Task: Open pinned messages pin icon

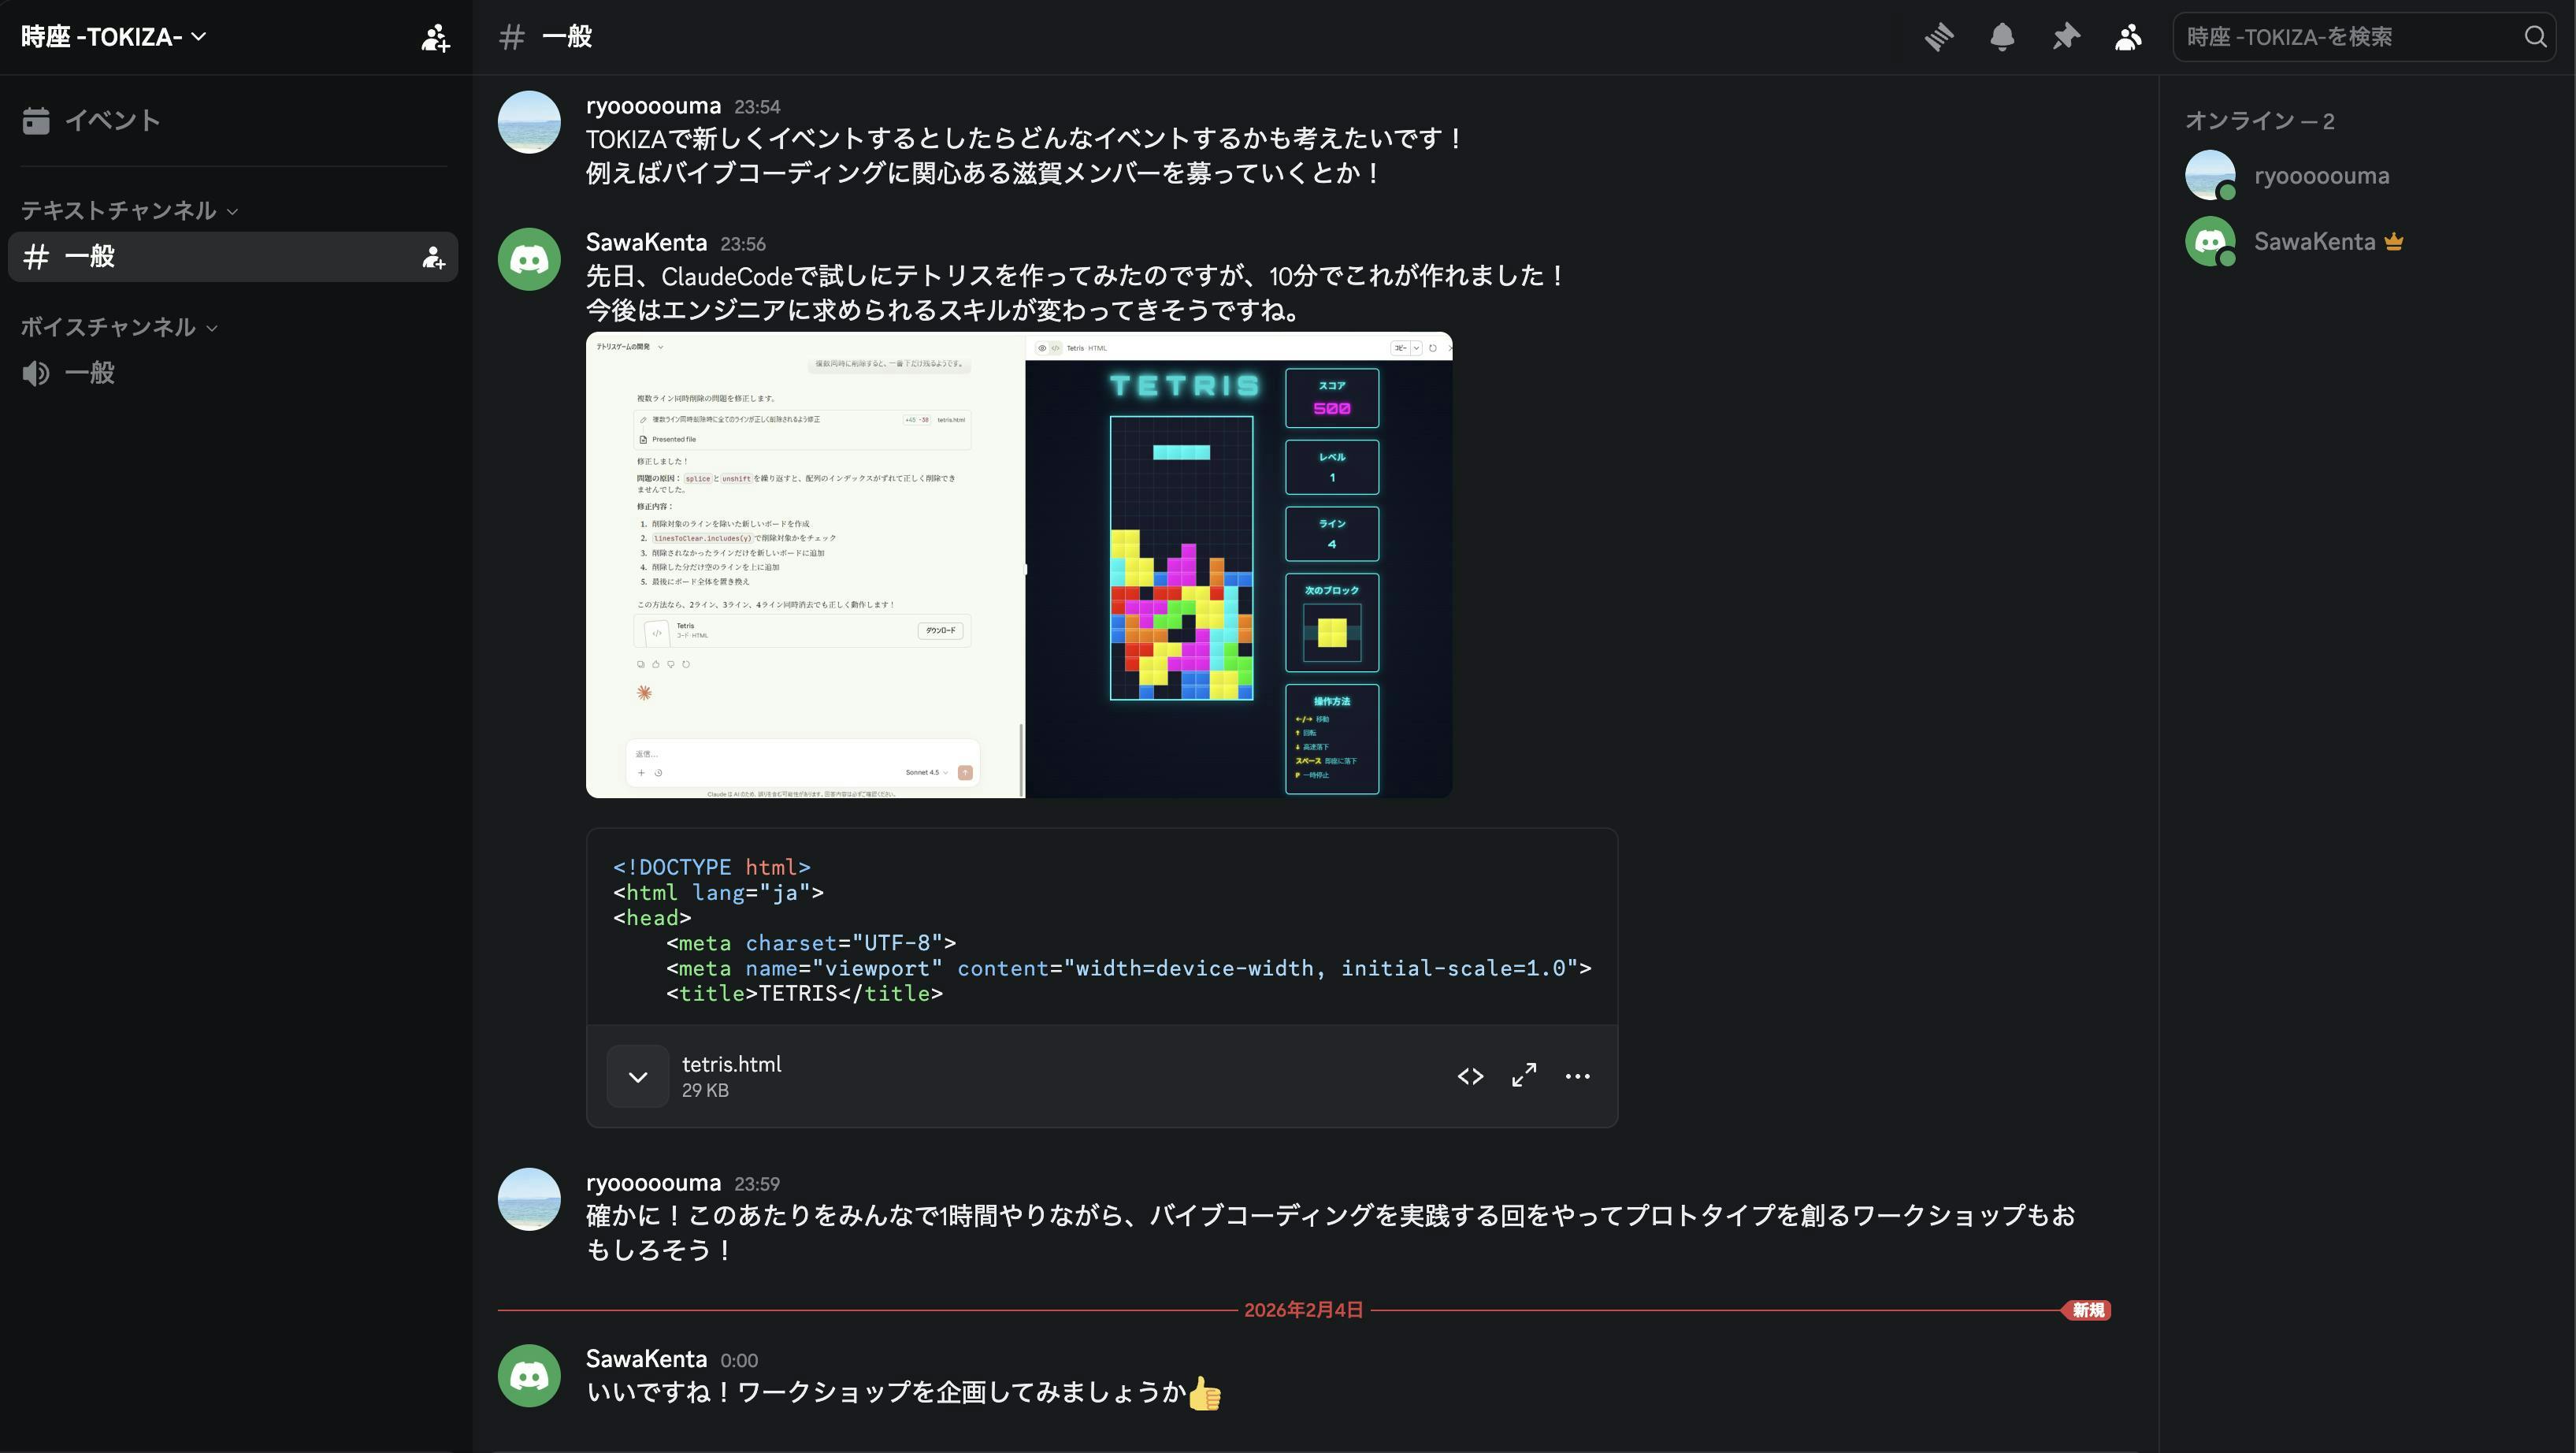Action: (x=2065, y=37)
